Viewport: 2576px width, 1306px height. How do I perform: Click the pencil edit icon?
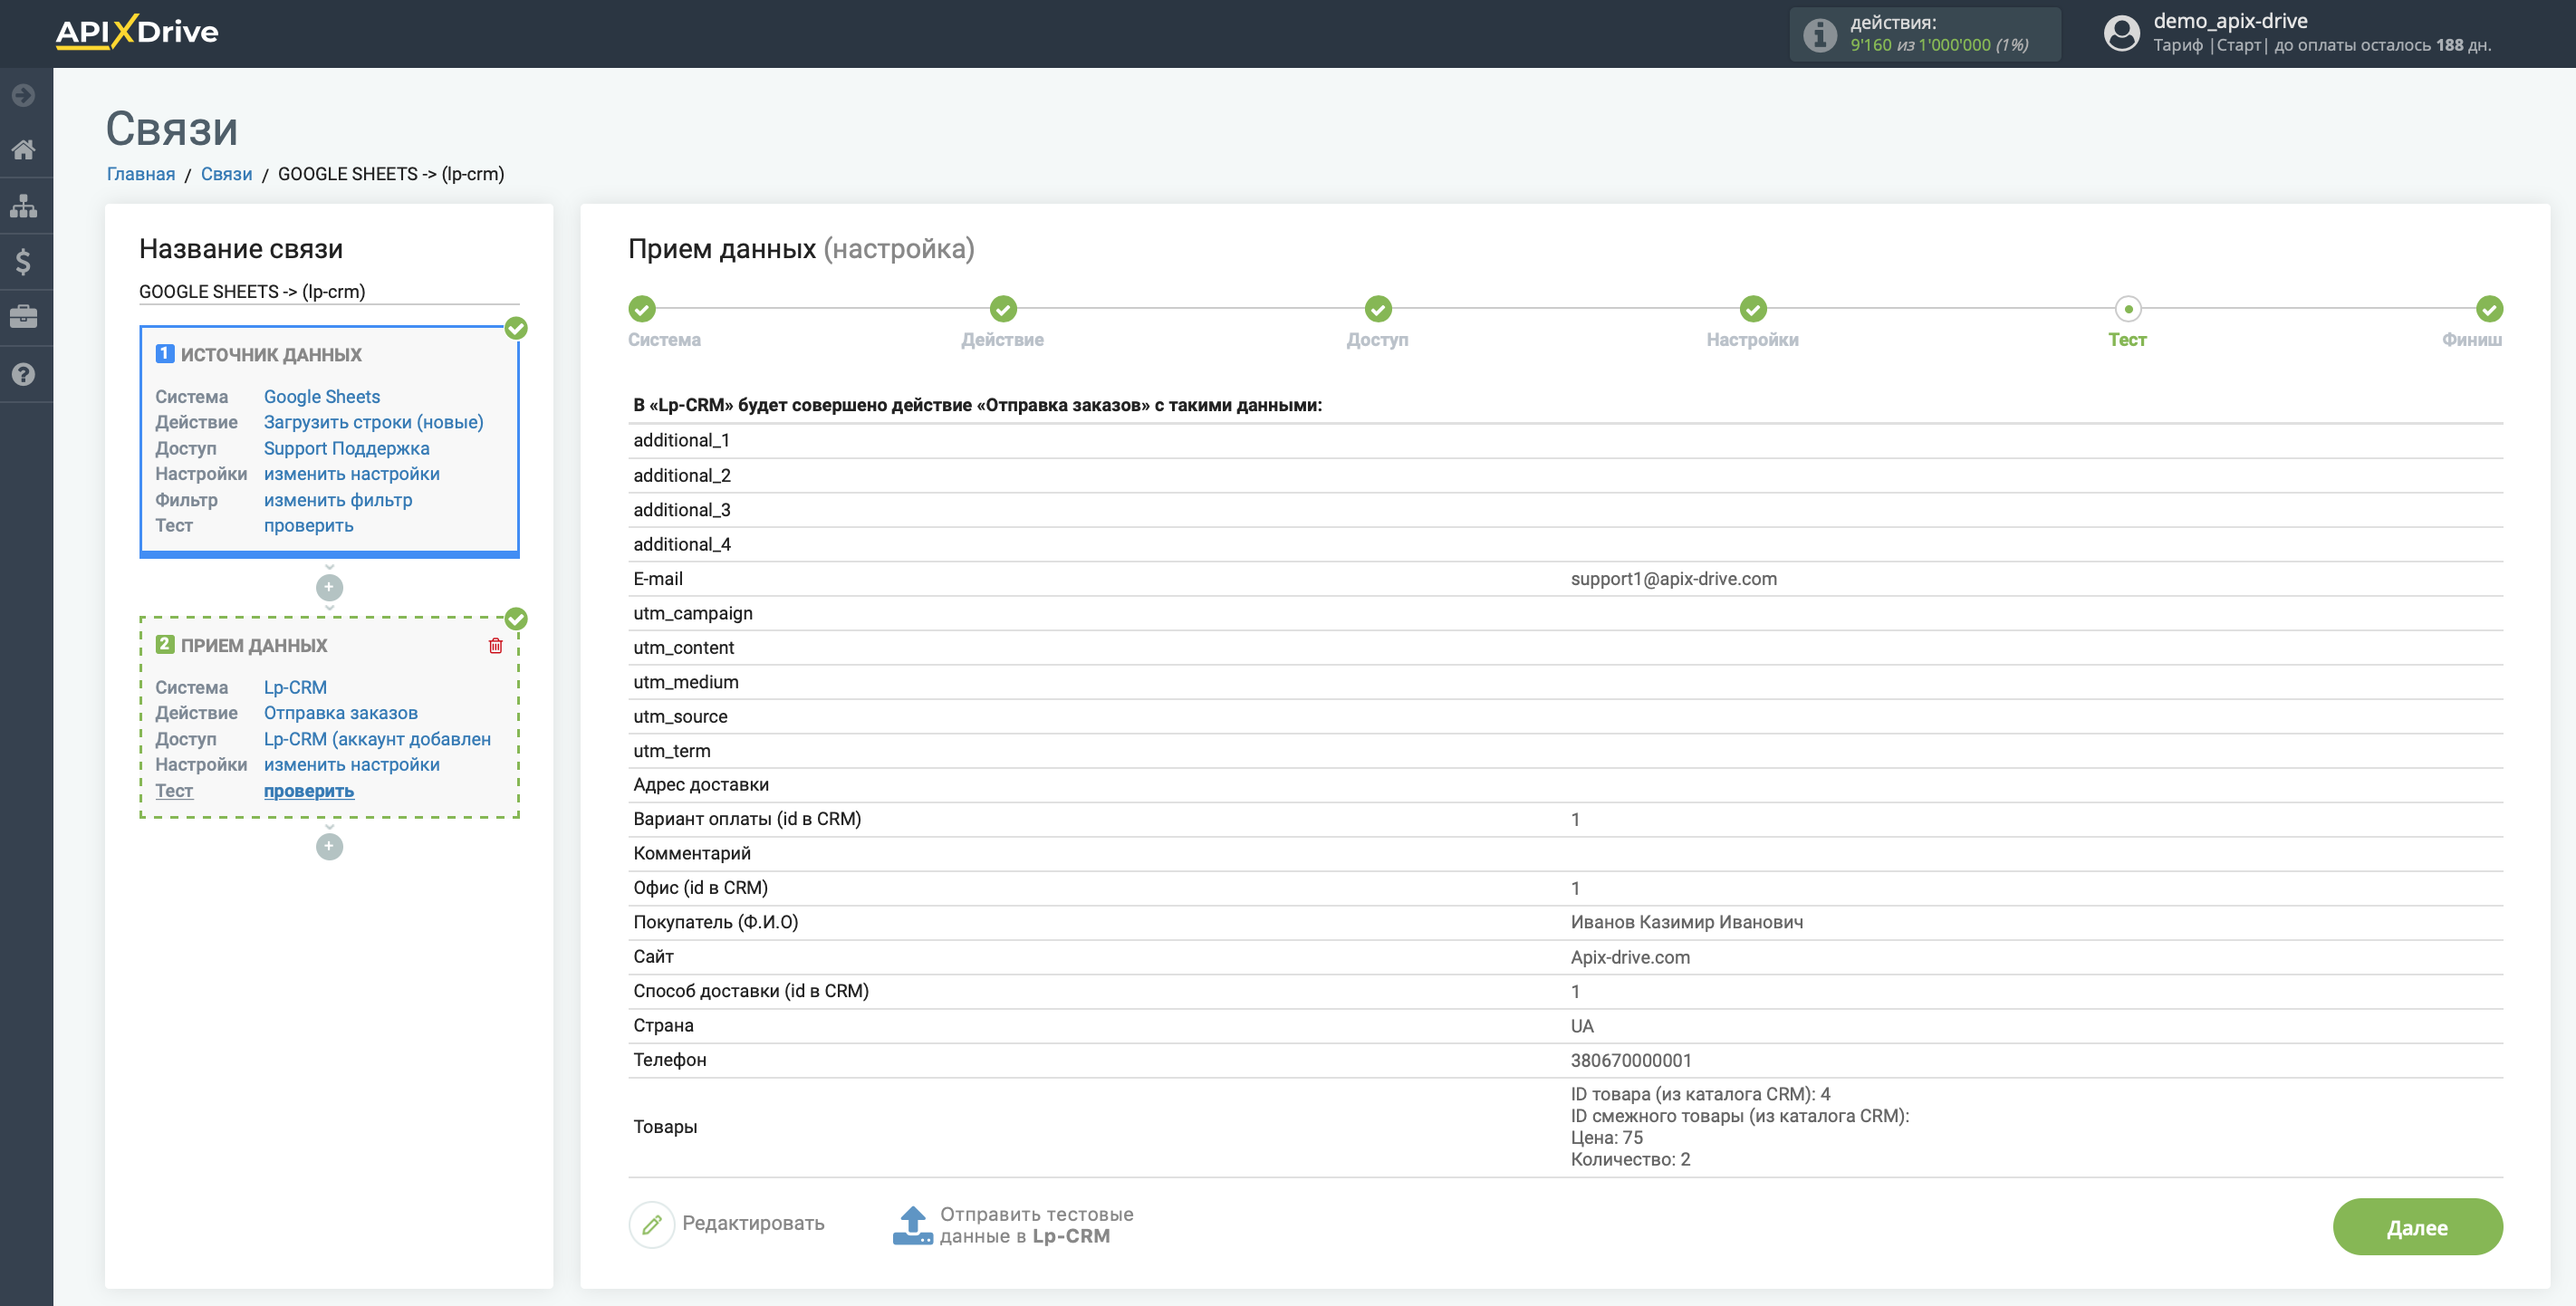(652, 1224)
